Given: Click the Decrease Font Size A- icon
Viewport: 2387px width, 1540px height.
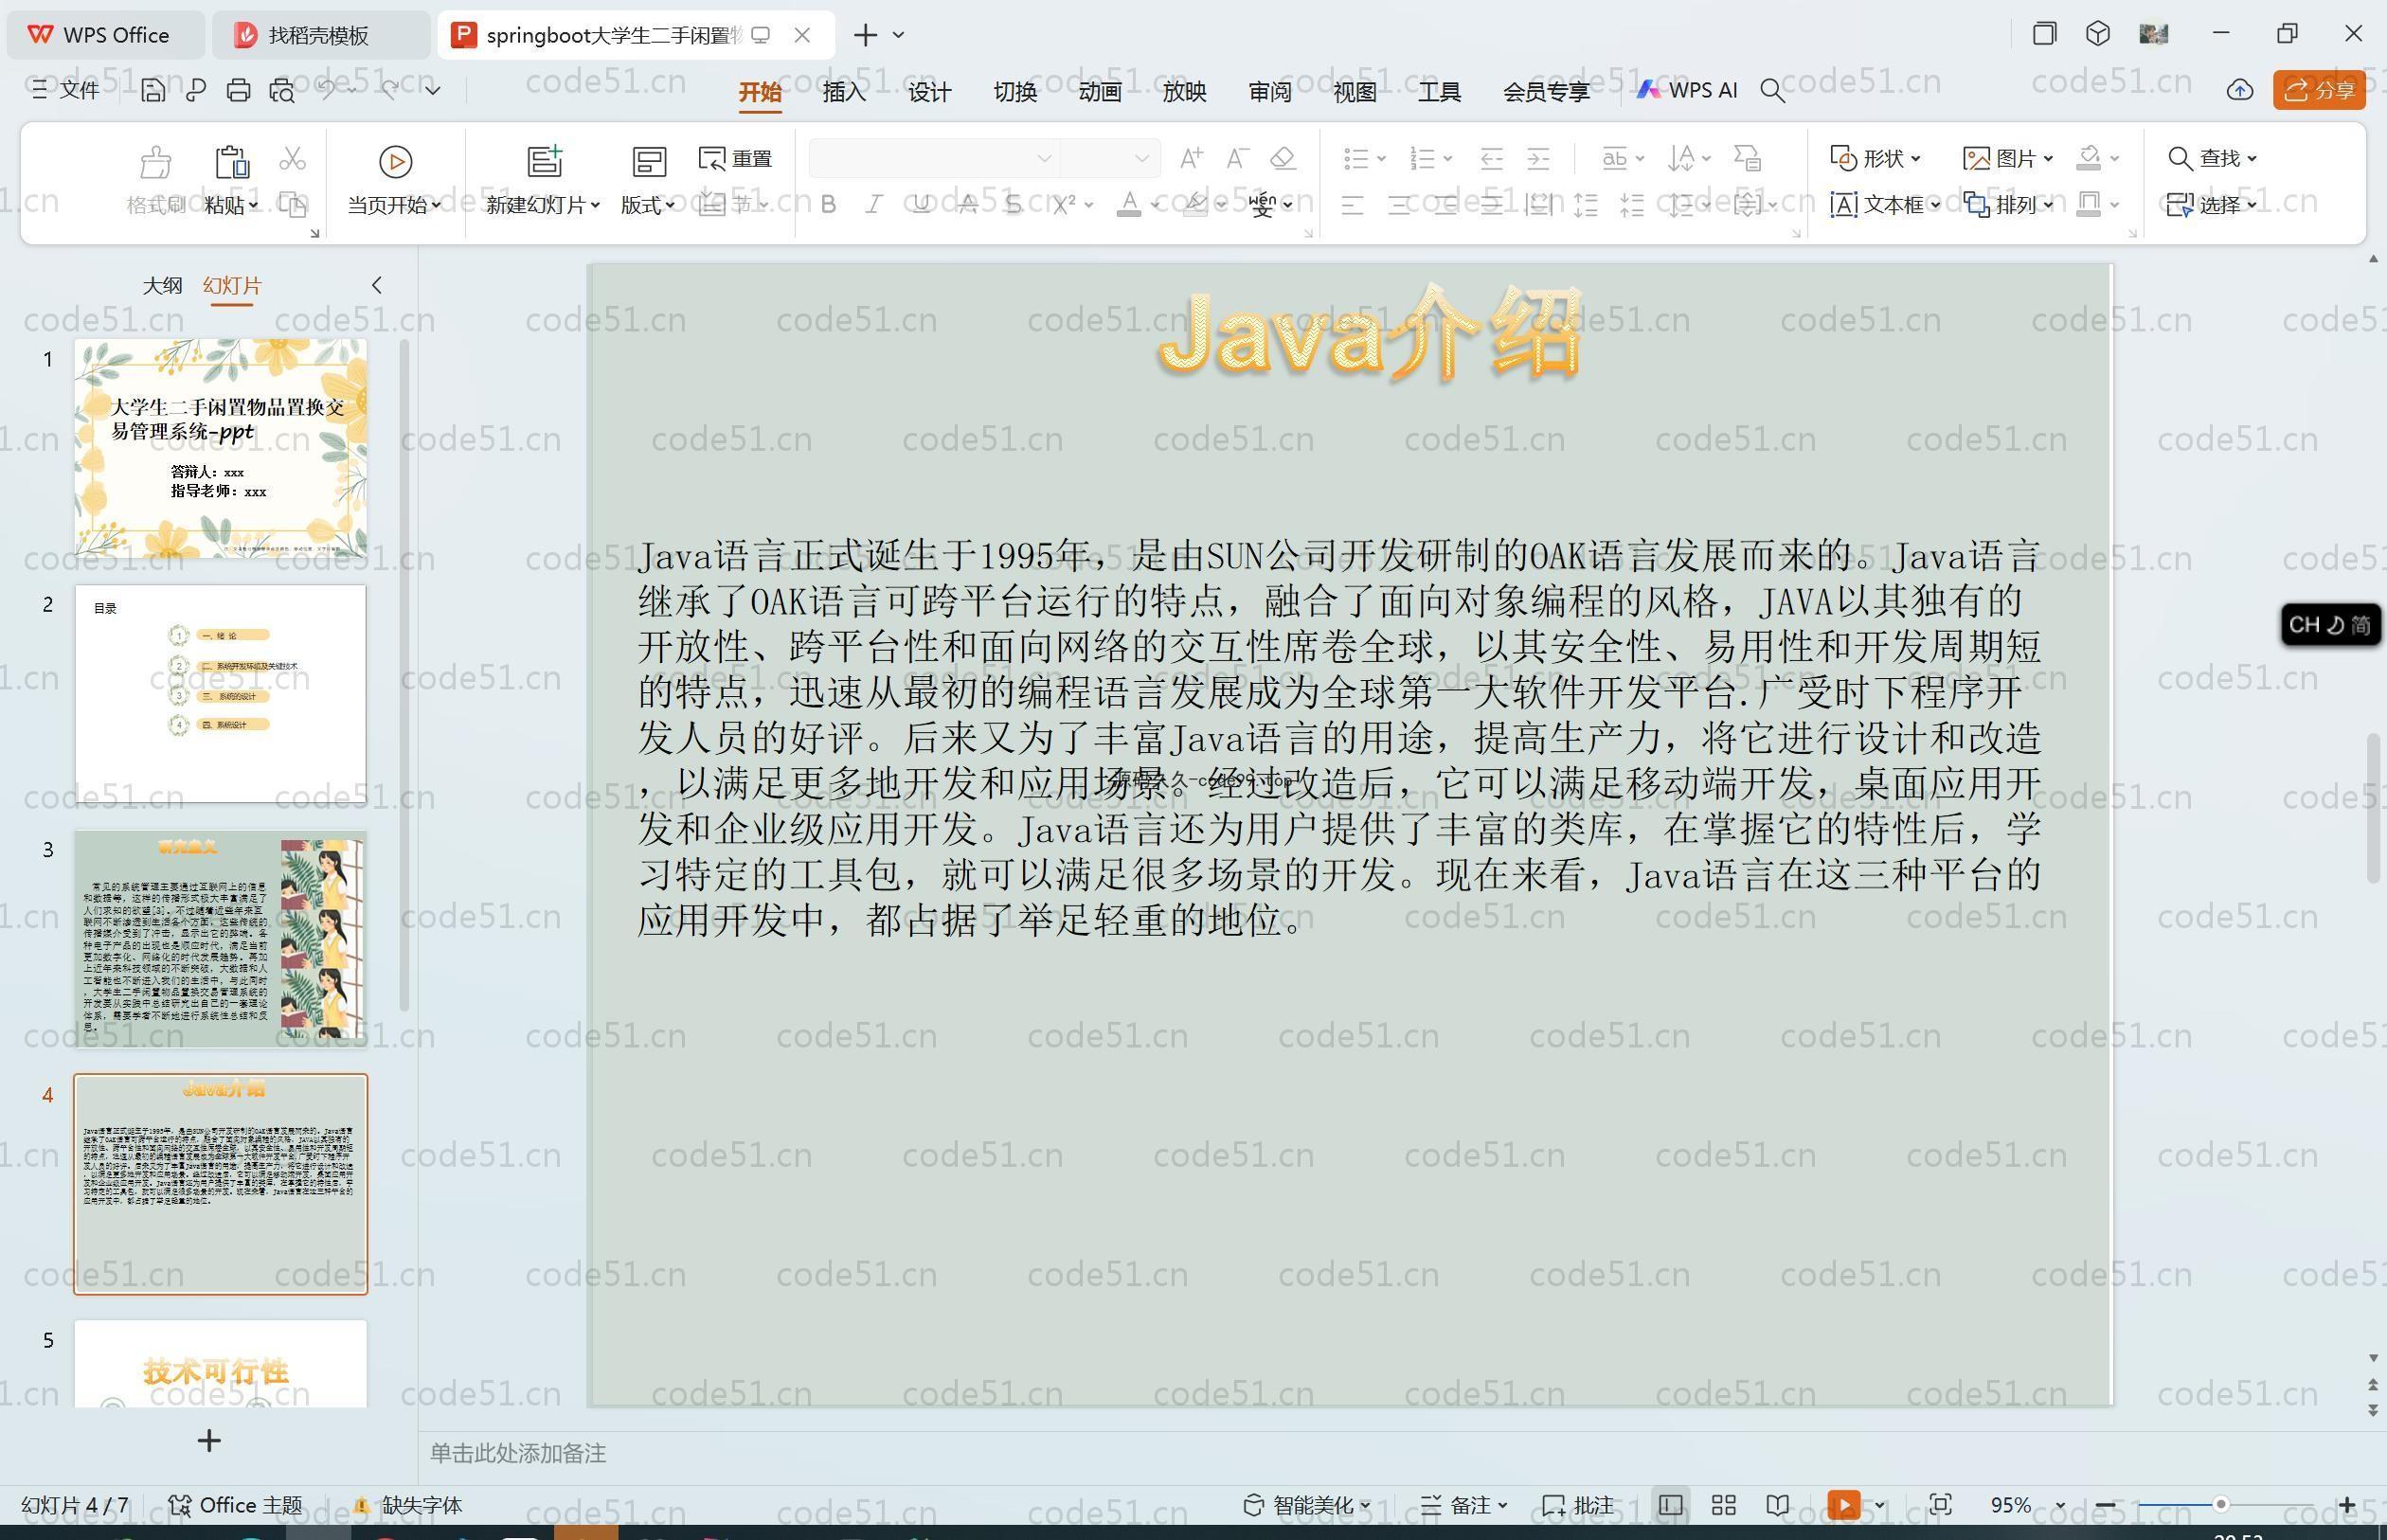Looking at the screenshot, I should (1237, 158).
